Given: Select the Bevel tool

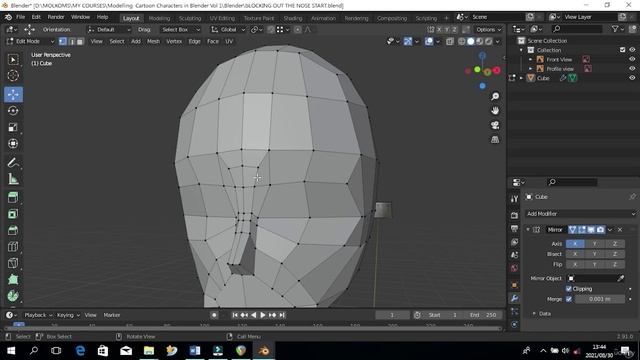Looking at the screenshot, I should (13, 230).
